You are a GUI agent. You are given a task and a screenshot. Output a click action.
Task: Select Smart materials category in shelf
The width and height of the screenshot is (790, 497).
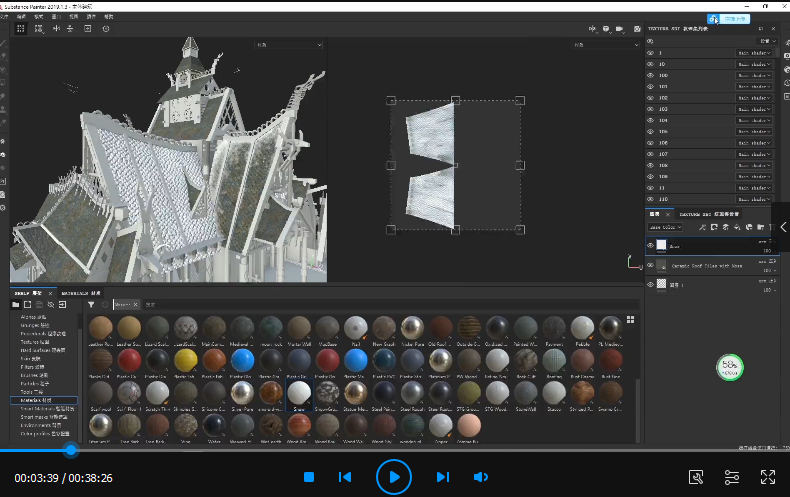tap(45, 408)
